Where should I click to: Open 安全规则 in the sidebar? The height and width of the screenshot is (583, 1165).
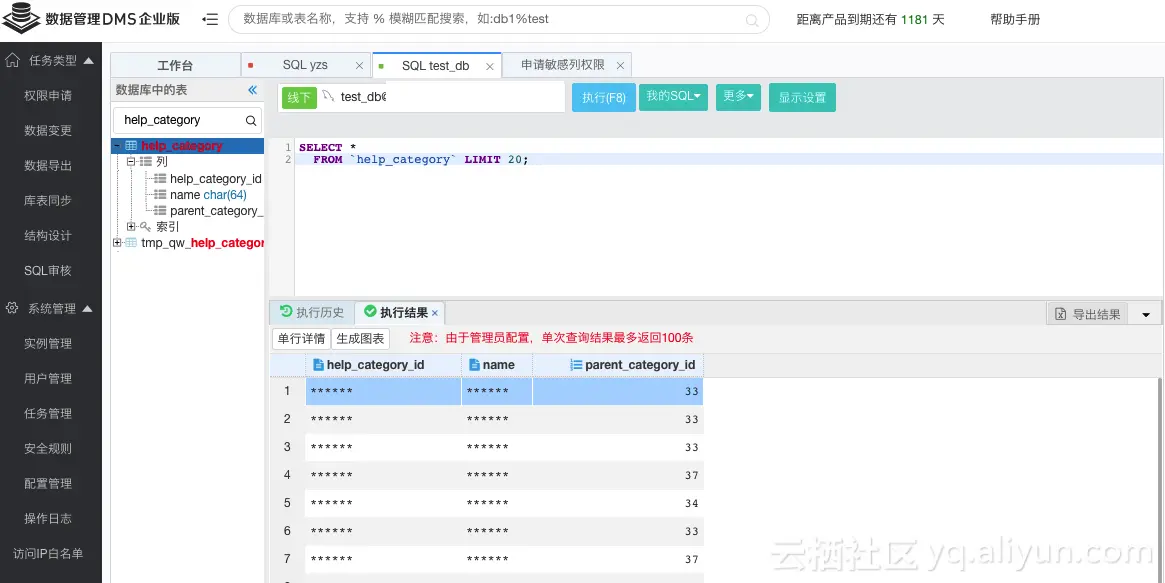pos(48,449)
